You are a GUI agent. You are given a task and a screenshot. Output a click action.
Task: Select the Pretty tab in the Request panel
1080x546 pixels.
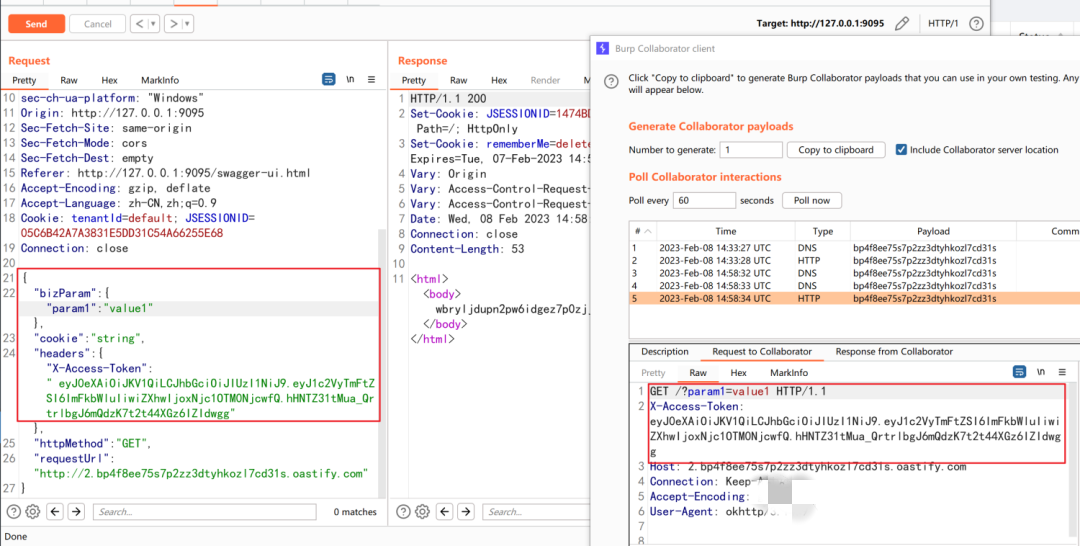(x=24, y=80)
